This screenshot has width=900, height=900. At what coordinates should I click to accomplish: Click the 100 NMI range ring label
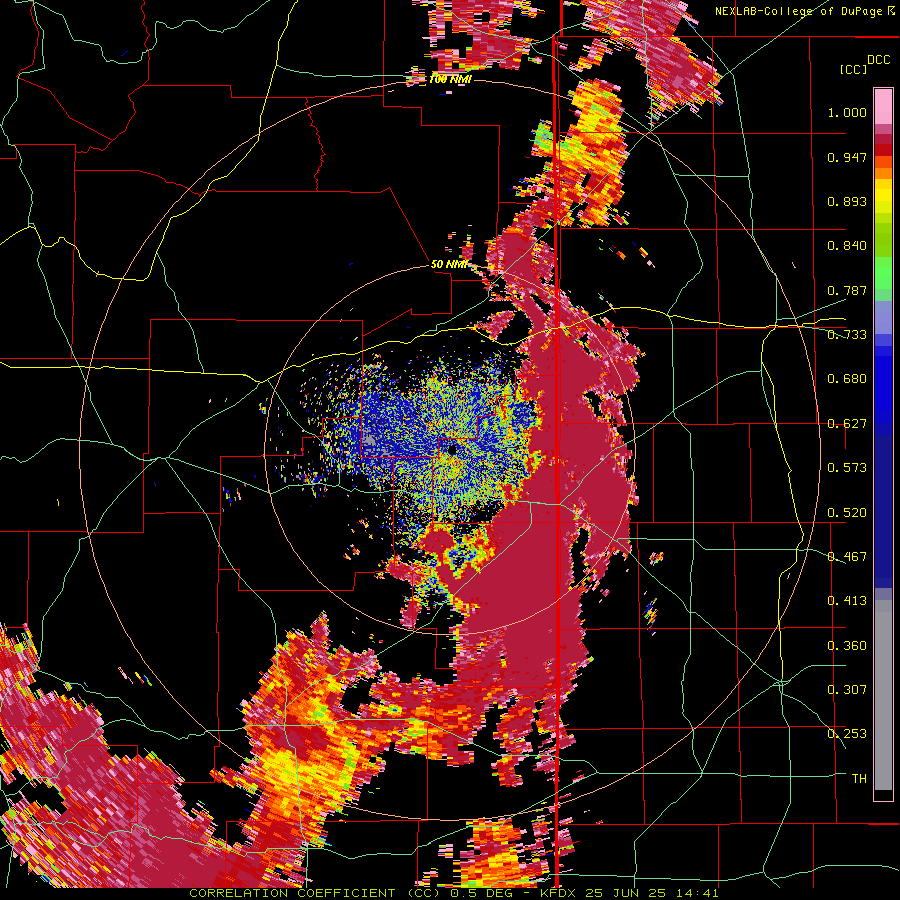point(450,79)
